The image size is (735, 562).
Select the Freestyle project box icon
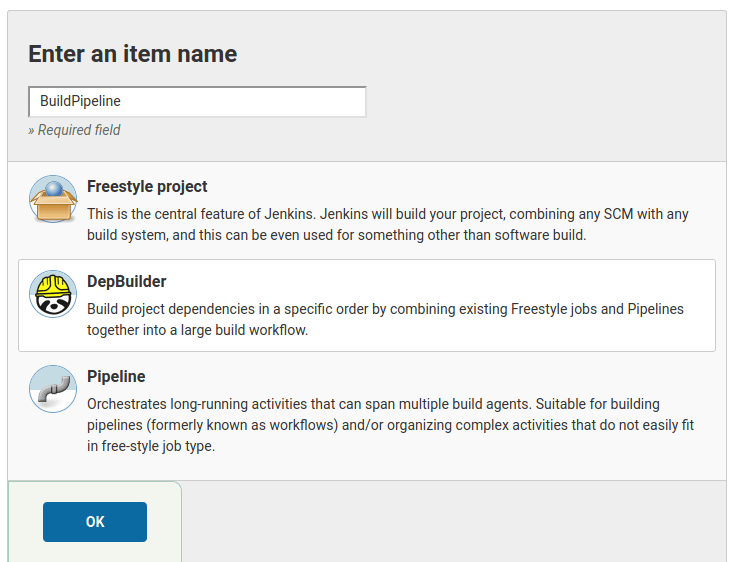pyautogui.click(x=53, y=199)
